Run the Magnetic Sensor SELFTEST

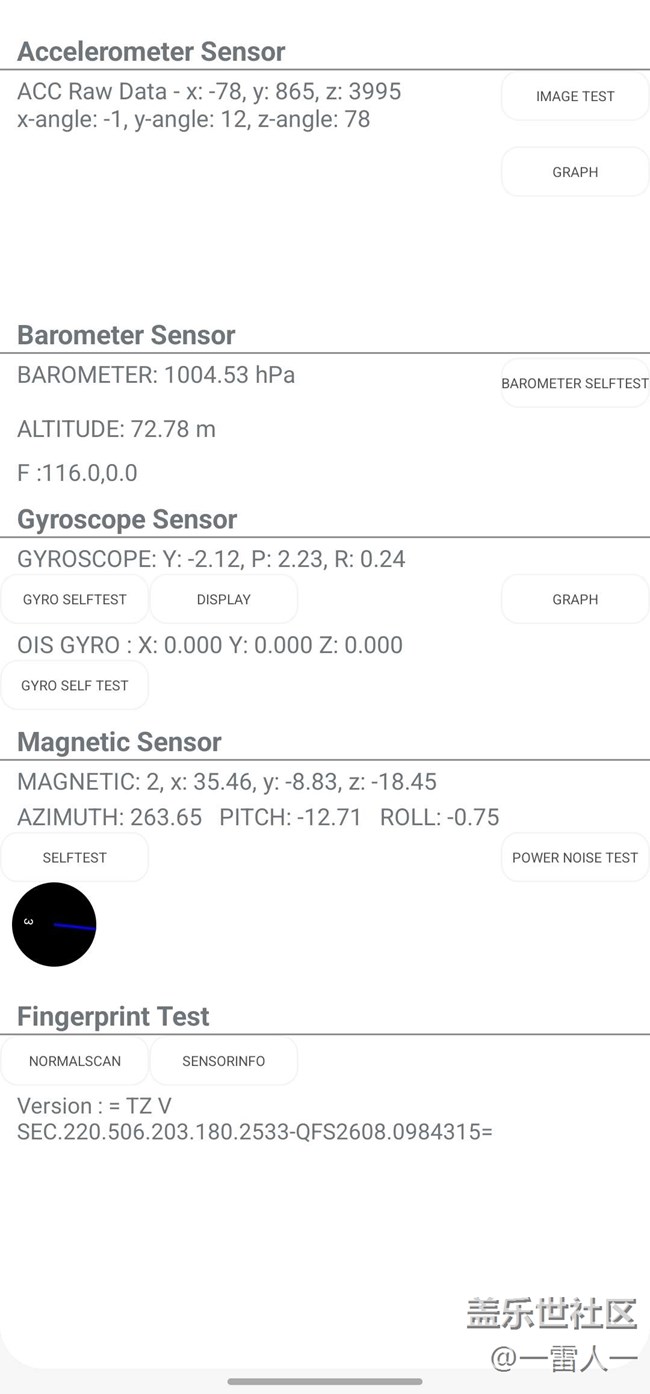(75, 857)
